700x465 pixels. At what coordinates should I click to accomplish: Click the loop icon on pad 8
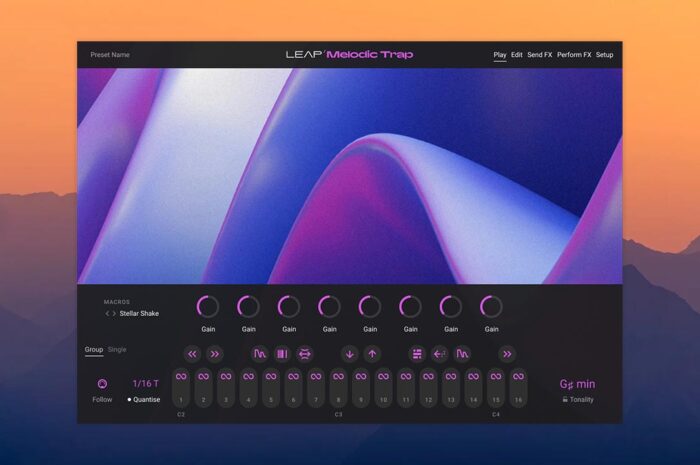(338, 377)
